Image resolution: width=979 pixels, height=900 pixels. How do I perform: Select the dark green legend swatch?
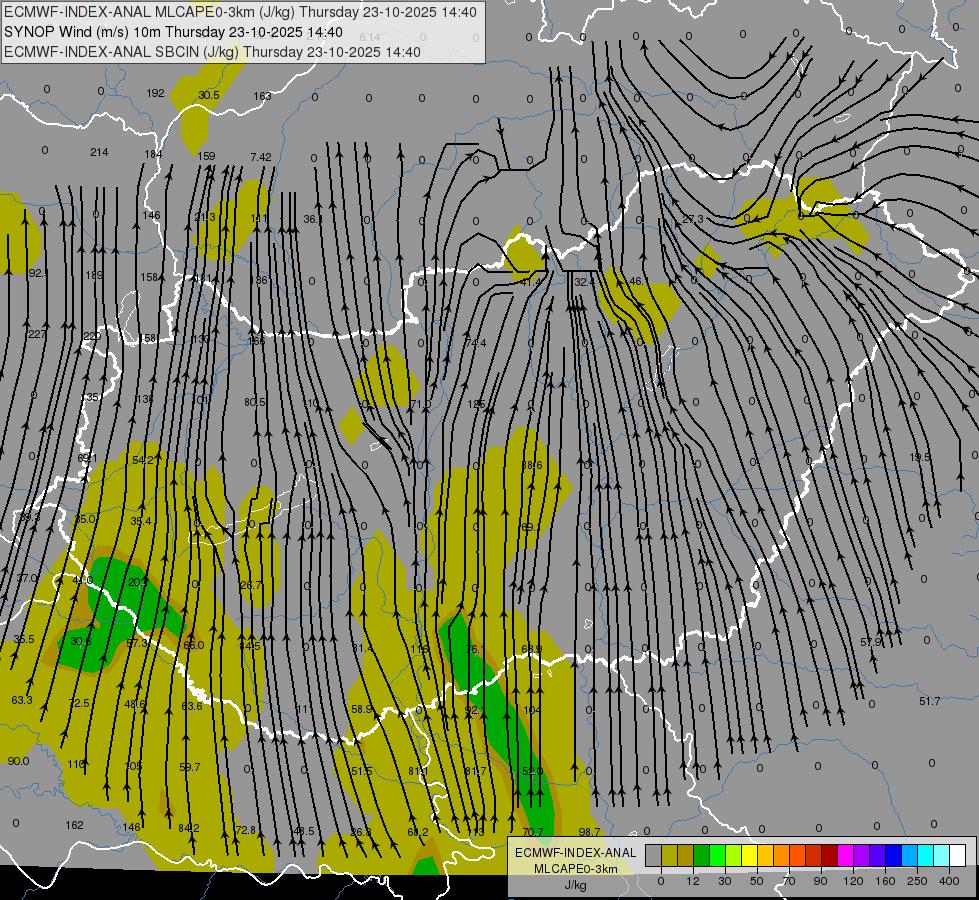702,855
